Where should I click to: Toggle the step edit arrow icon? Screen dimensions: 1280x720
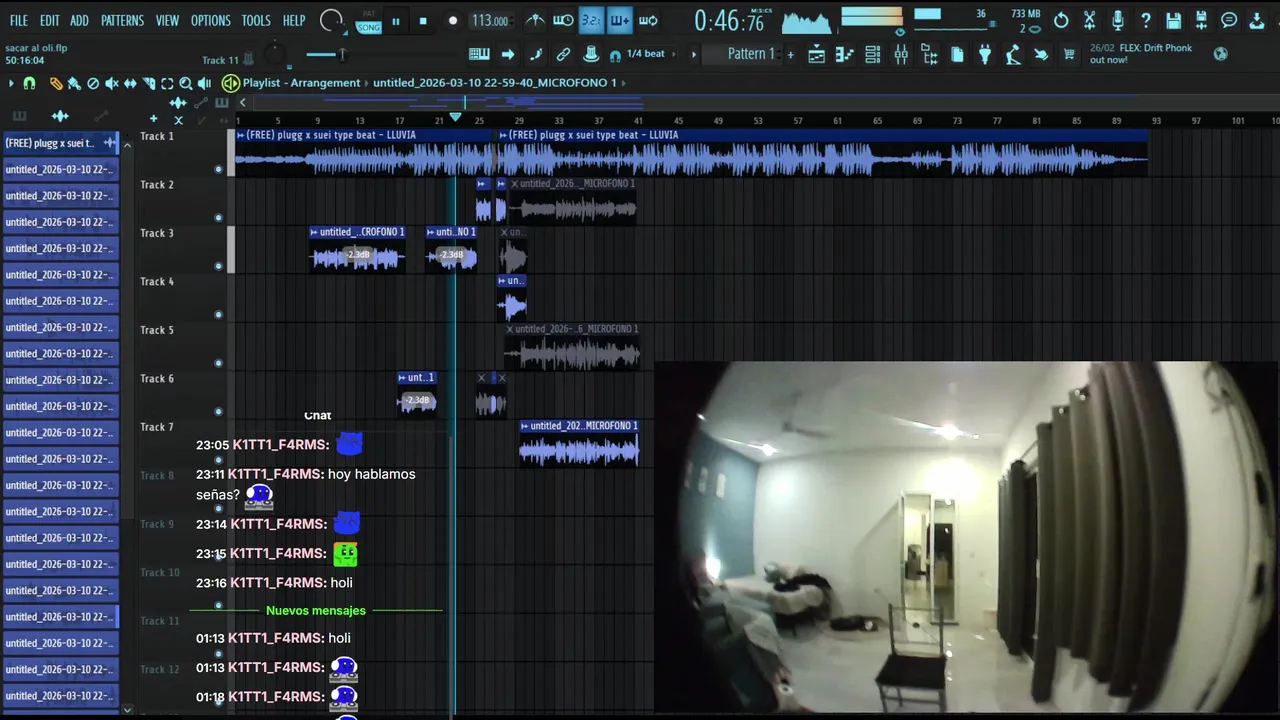click(507, 54)
